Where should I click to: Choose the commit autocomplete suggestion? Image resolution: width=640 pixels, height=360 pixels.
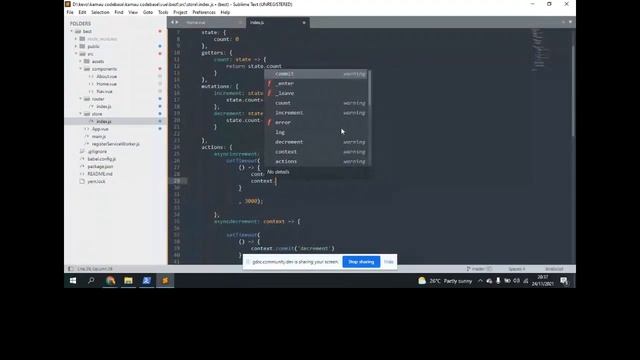317,74
